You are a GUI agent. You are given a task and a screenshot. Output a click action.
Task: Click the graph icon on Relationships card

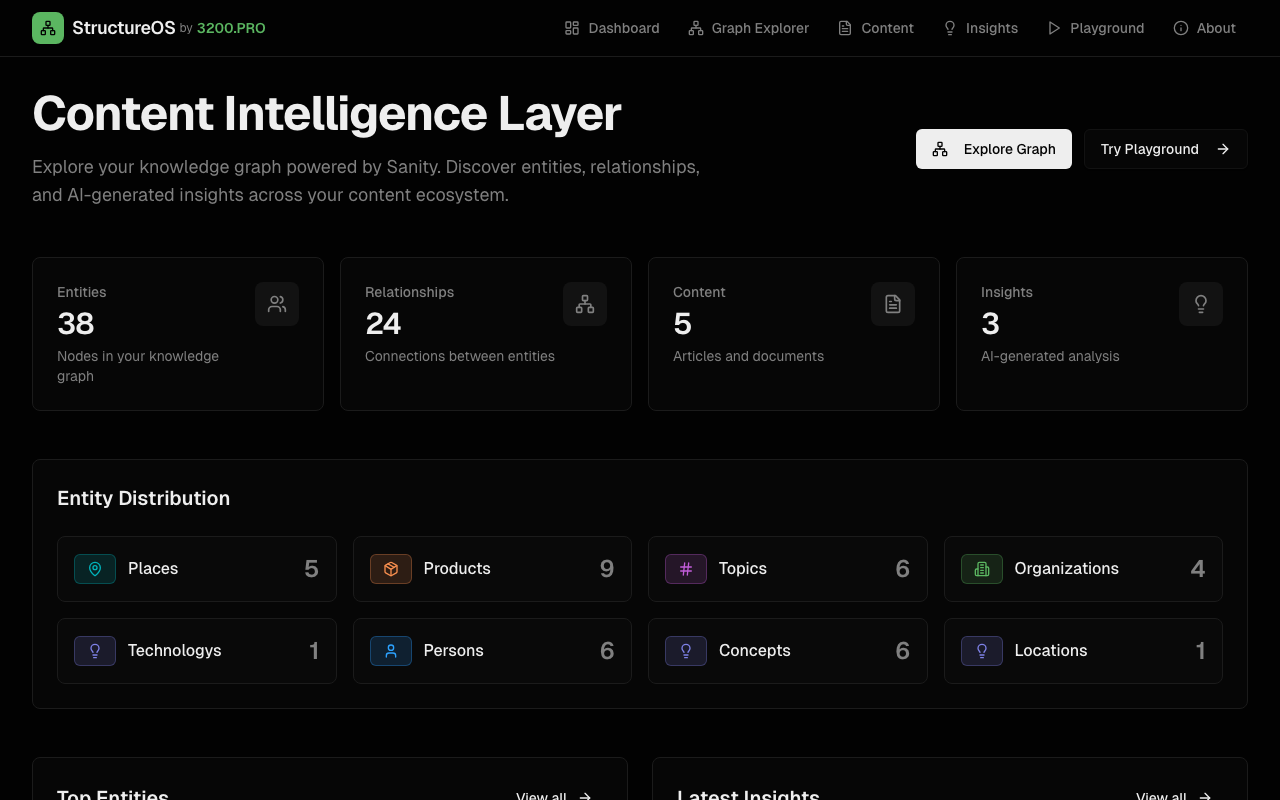(585, 304)
